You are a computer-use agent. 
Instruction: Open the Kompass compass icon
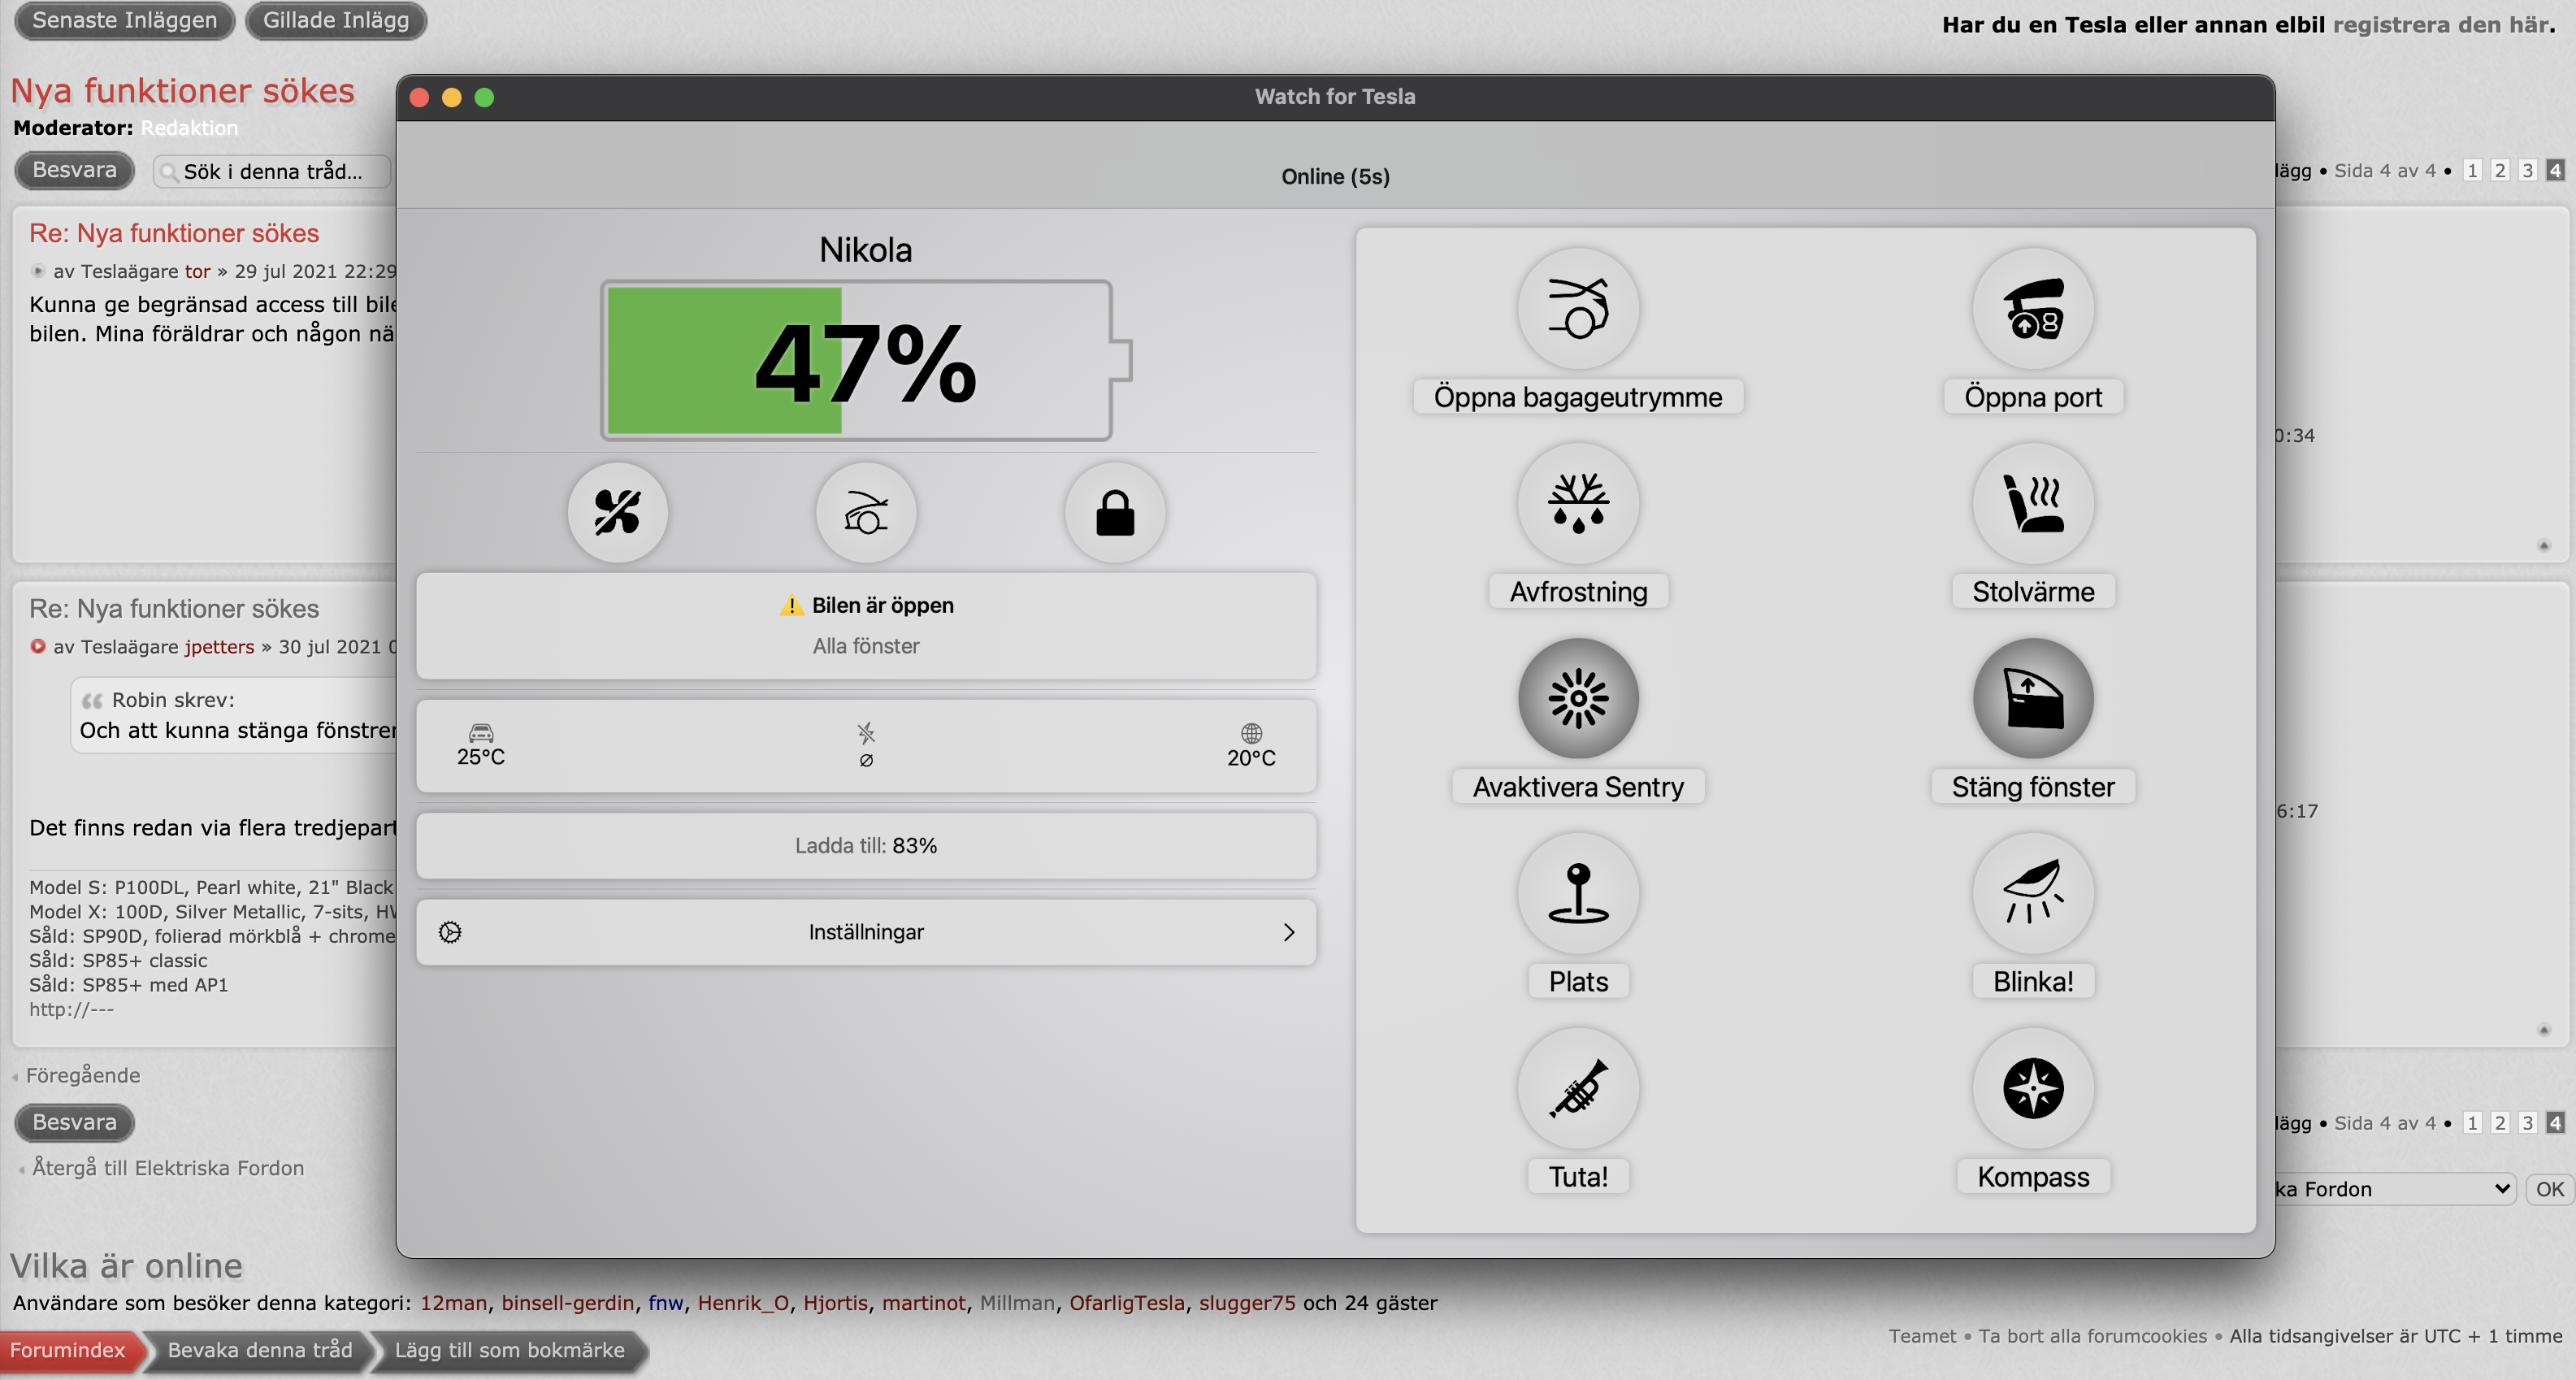2032,1088
